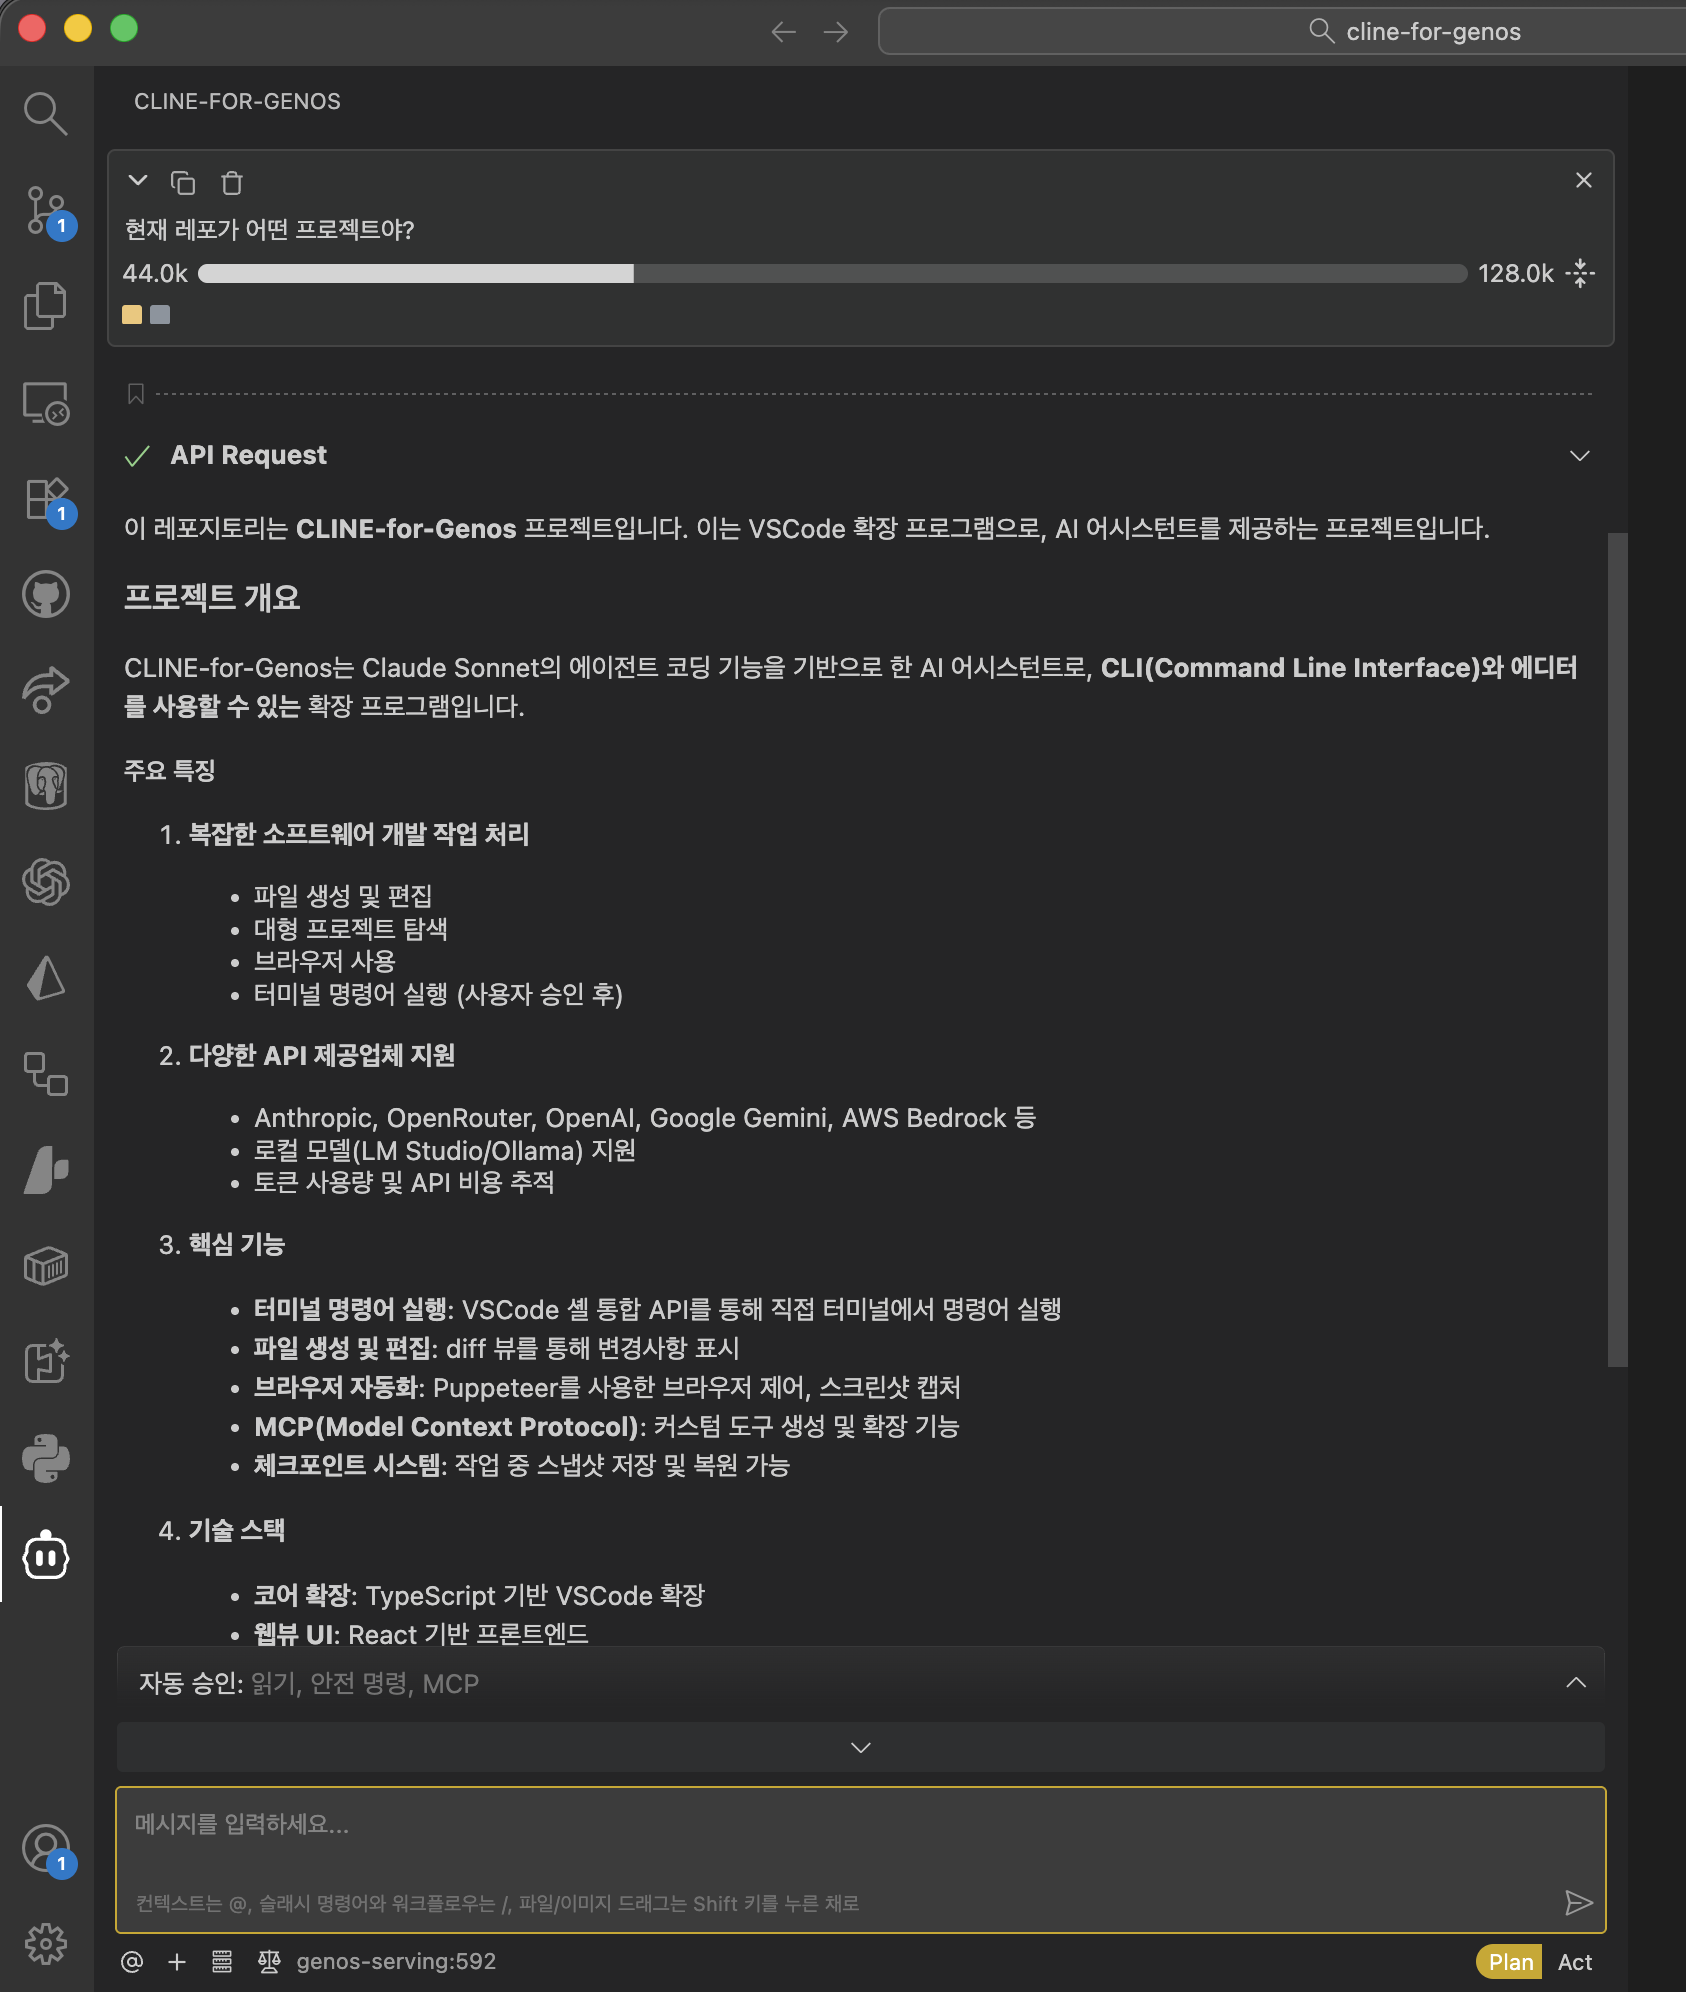Viewport: 1686px width, 1992px height.
Task: Delete the task with trash icon
Action: 232,183
